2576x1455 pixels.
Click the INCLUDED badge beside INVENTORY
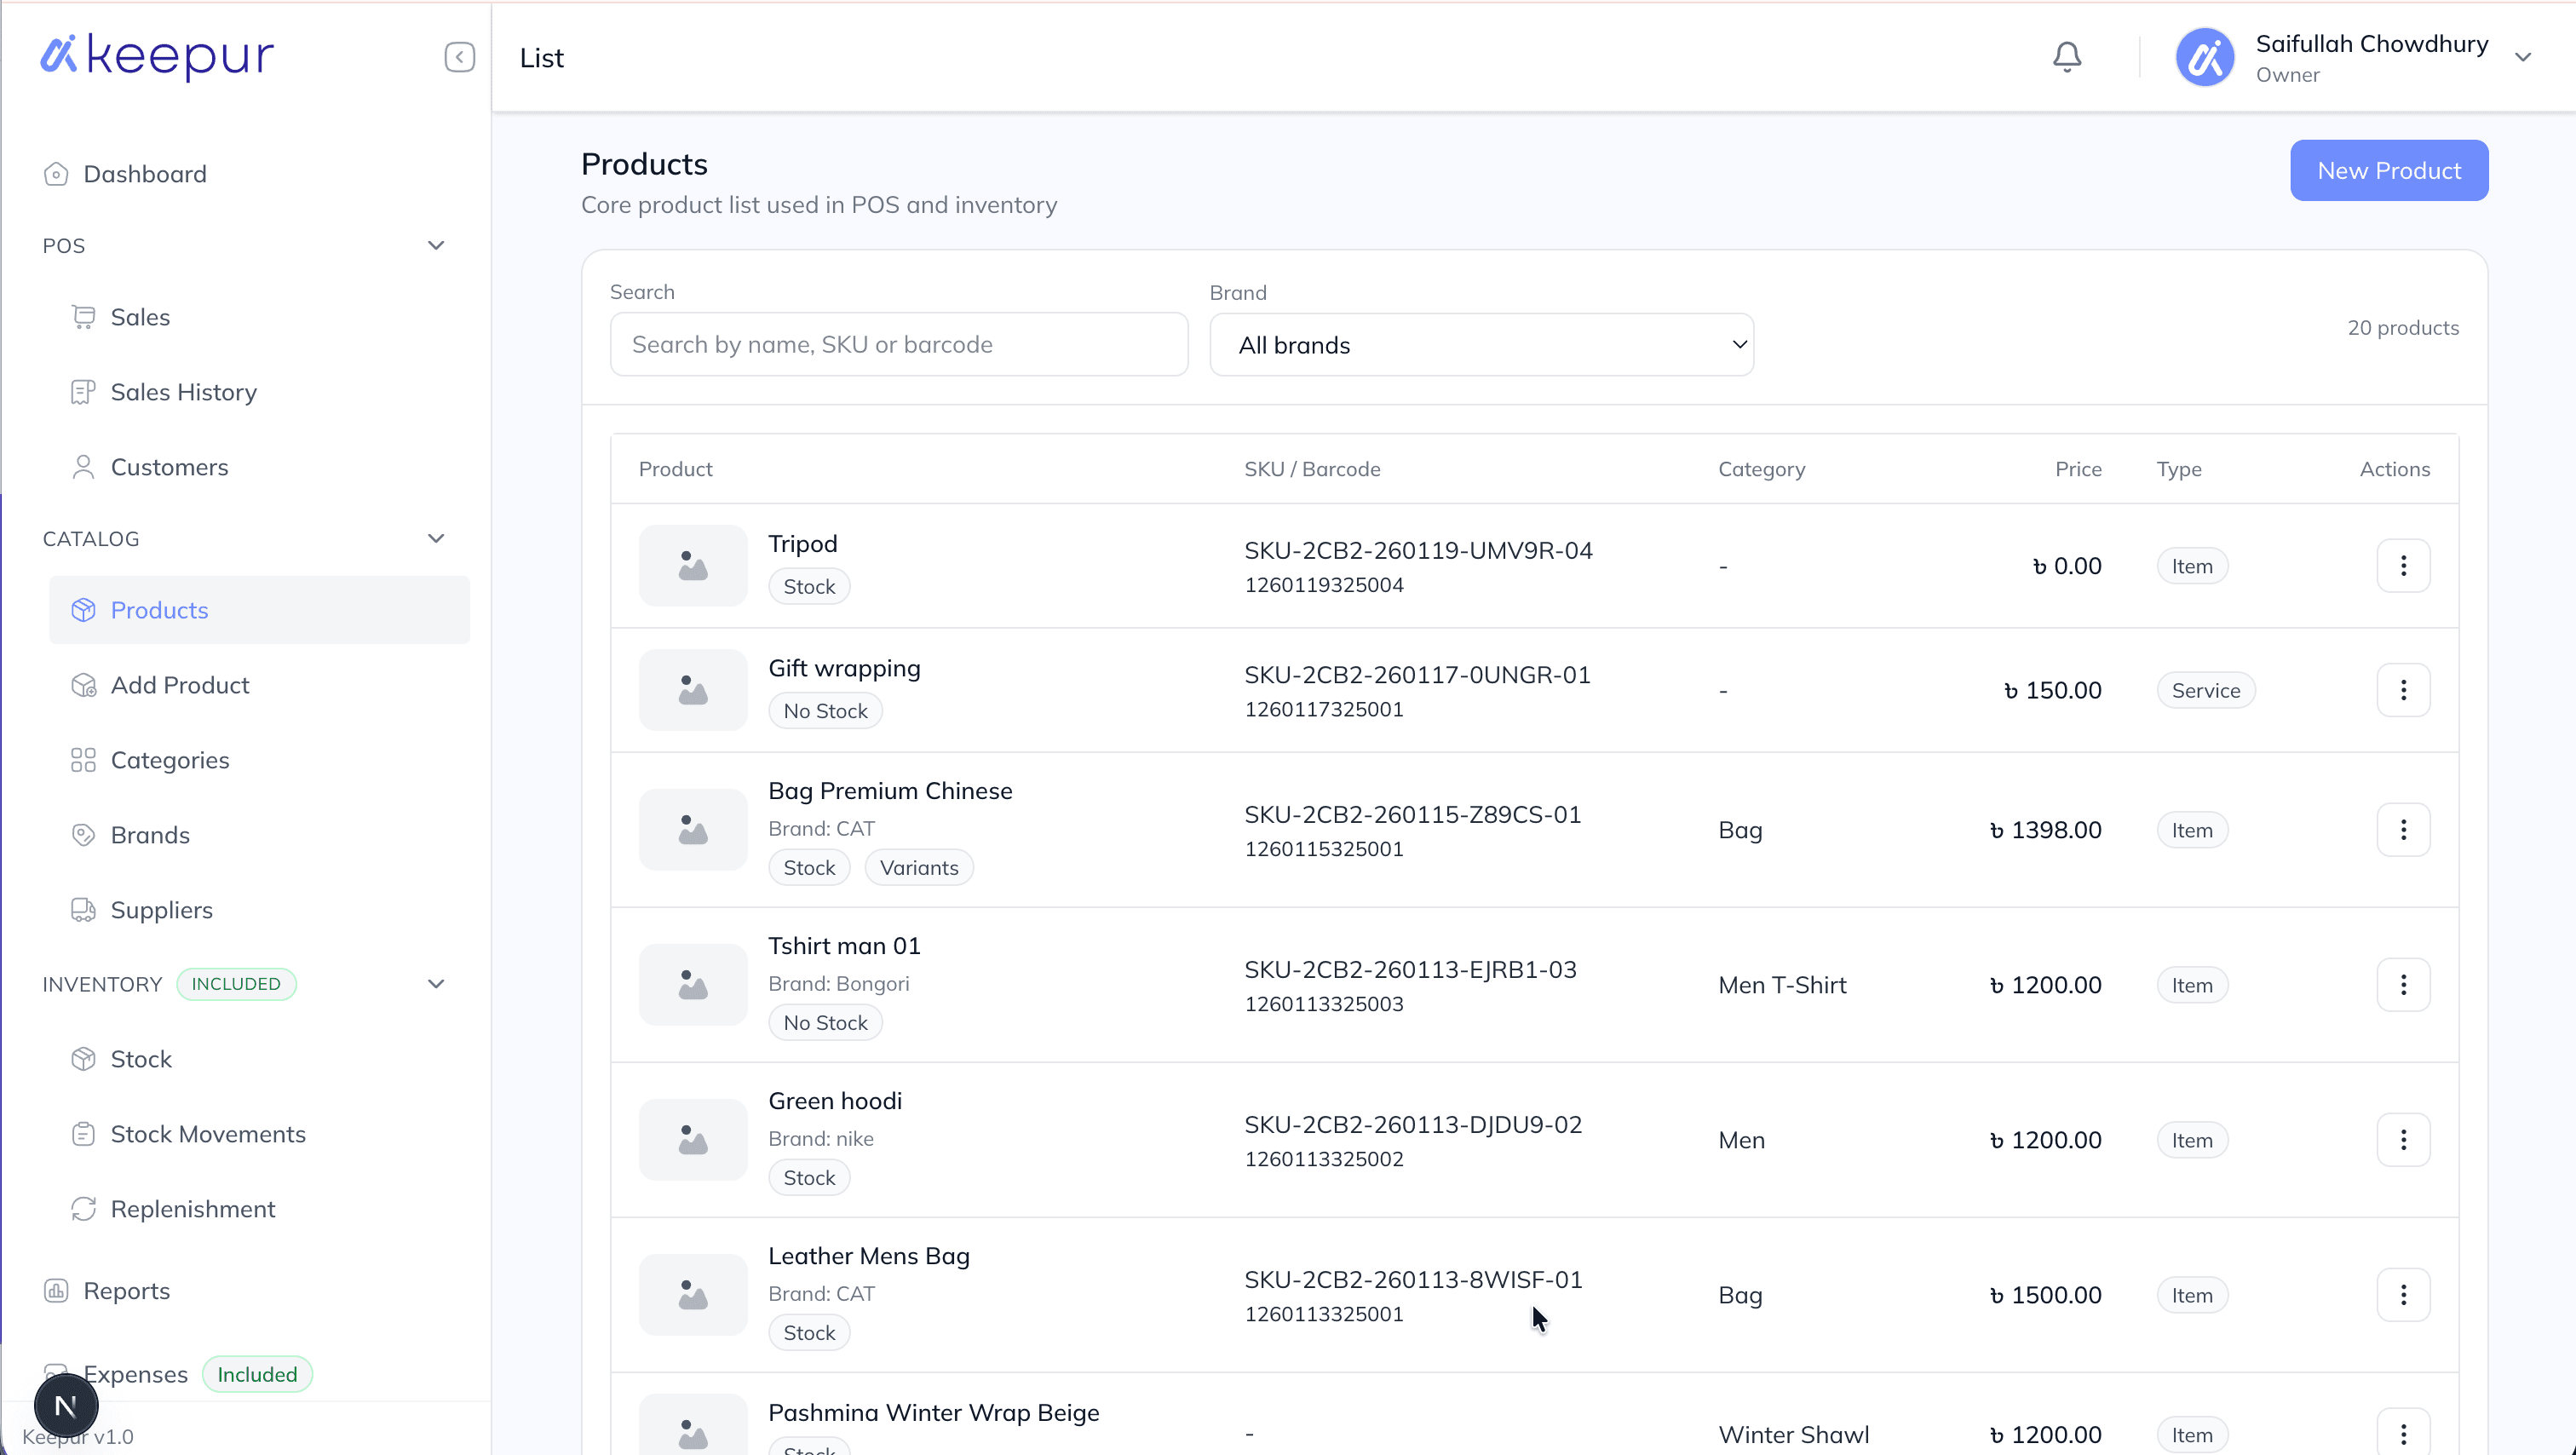pyautogui.click(x=236, y=984)
